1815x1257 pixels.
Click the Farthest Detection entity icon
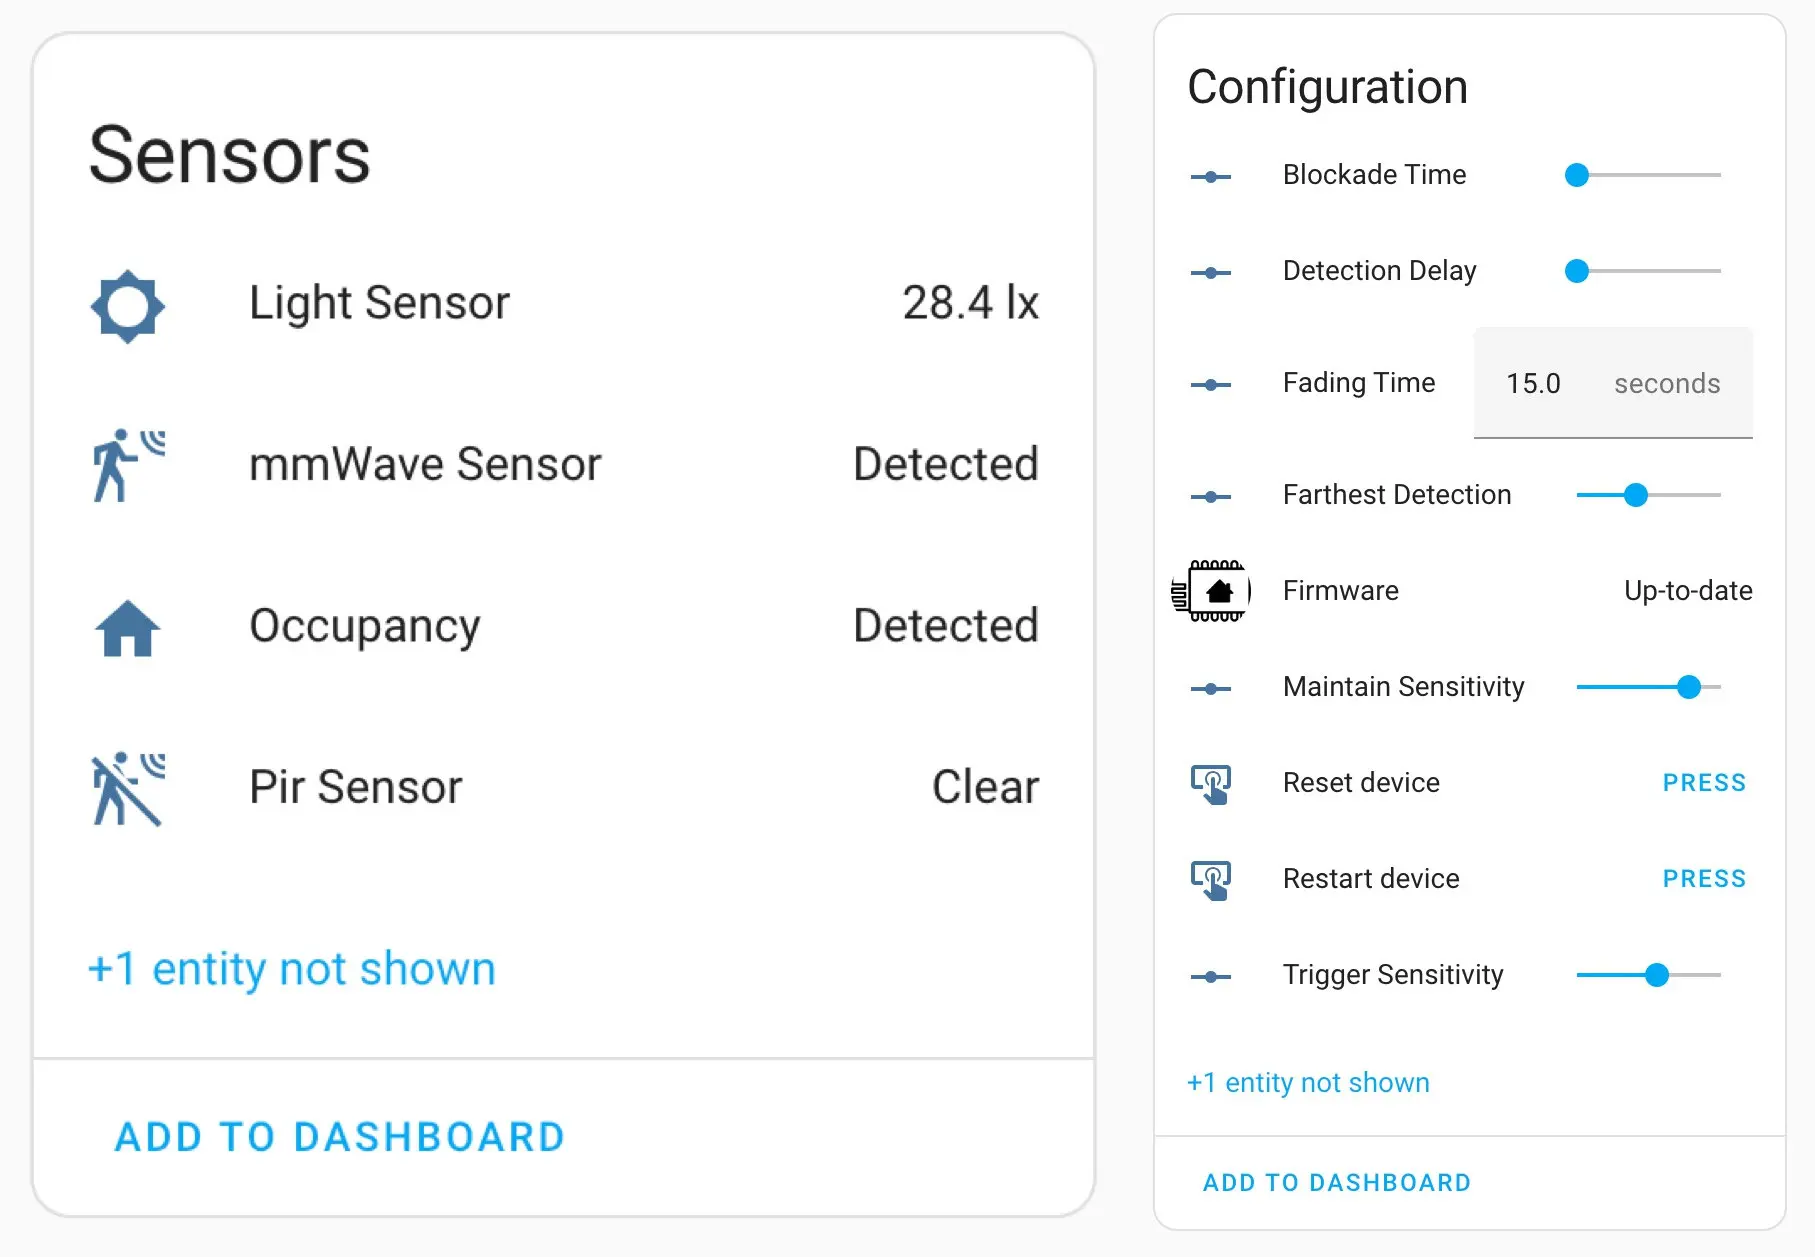coord(1211,495)
